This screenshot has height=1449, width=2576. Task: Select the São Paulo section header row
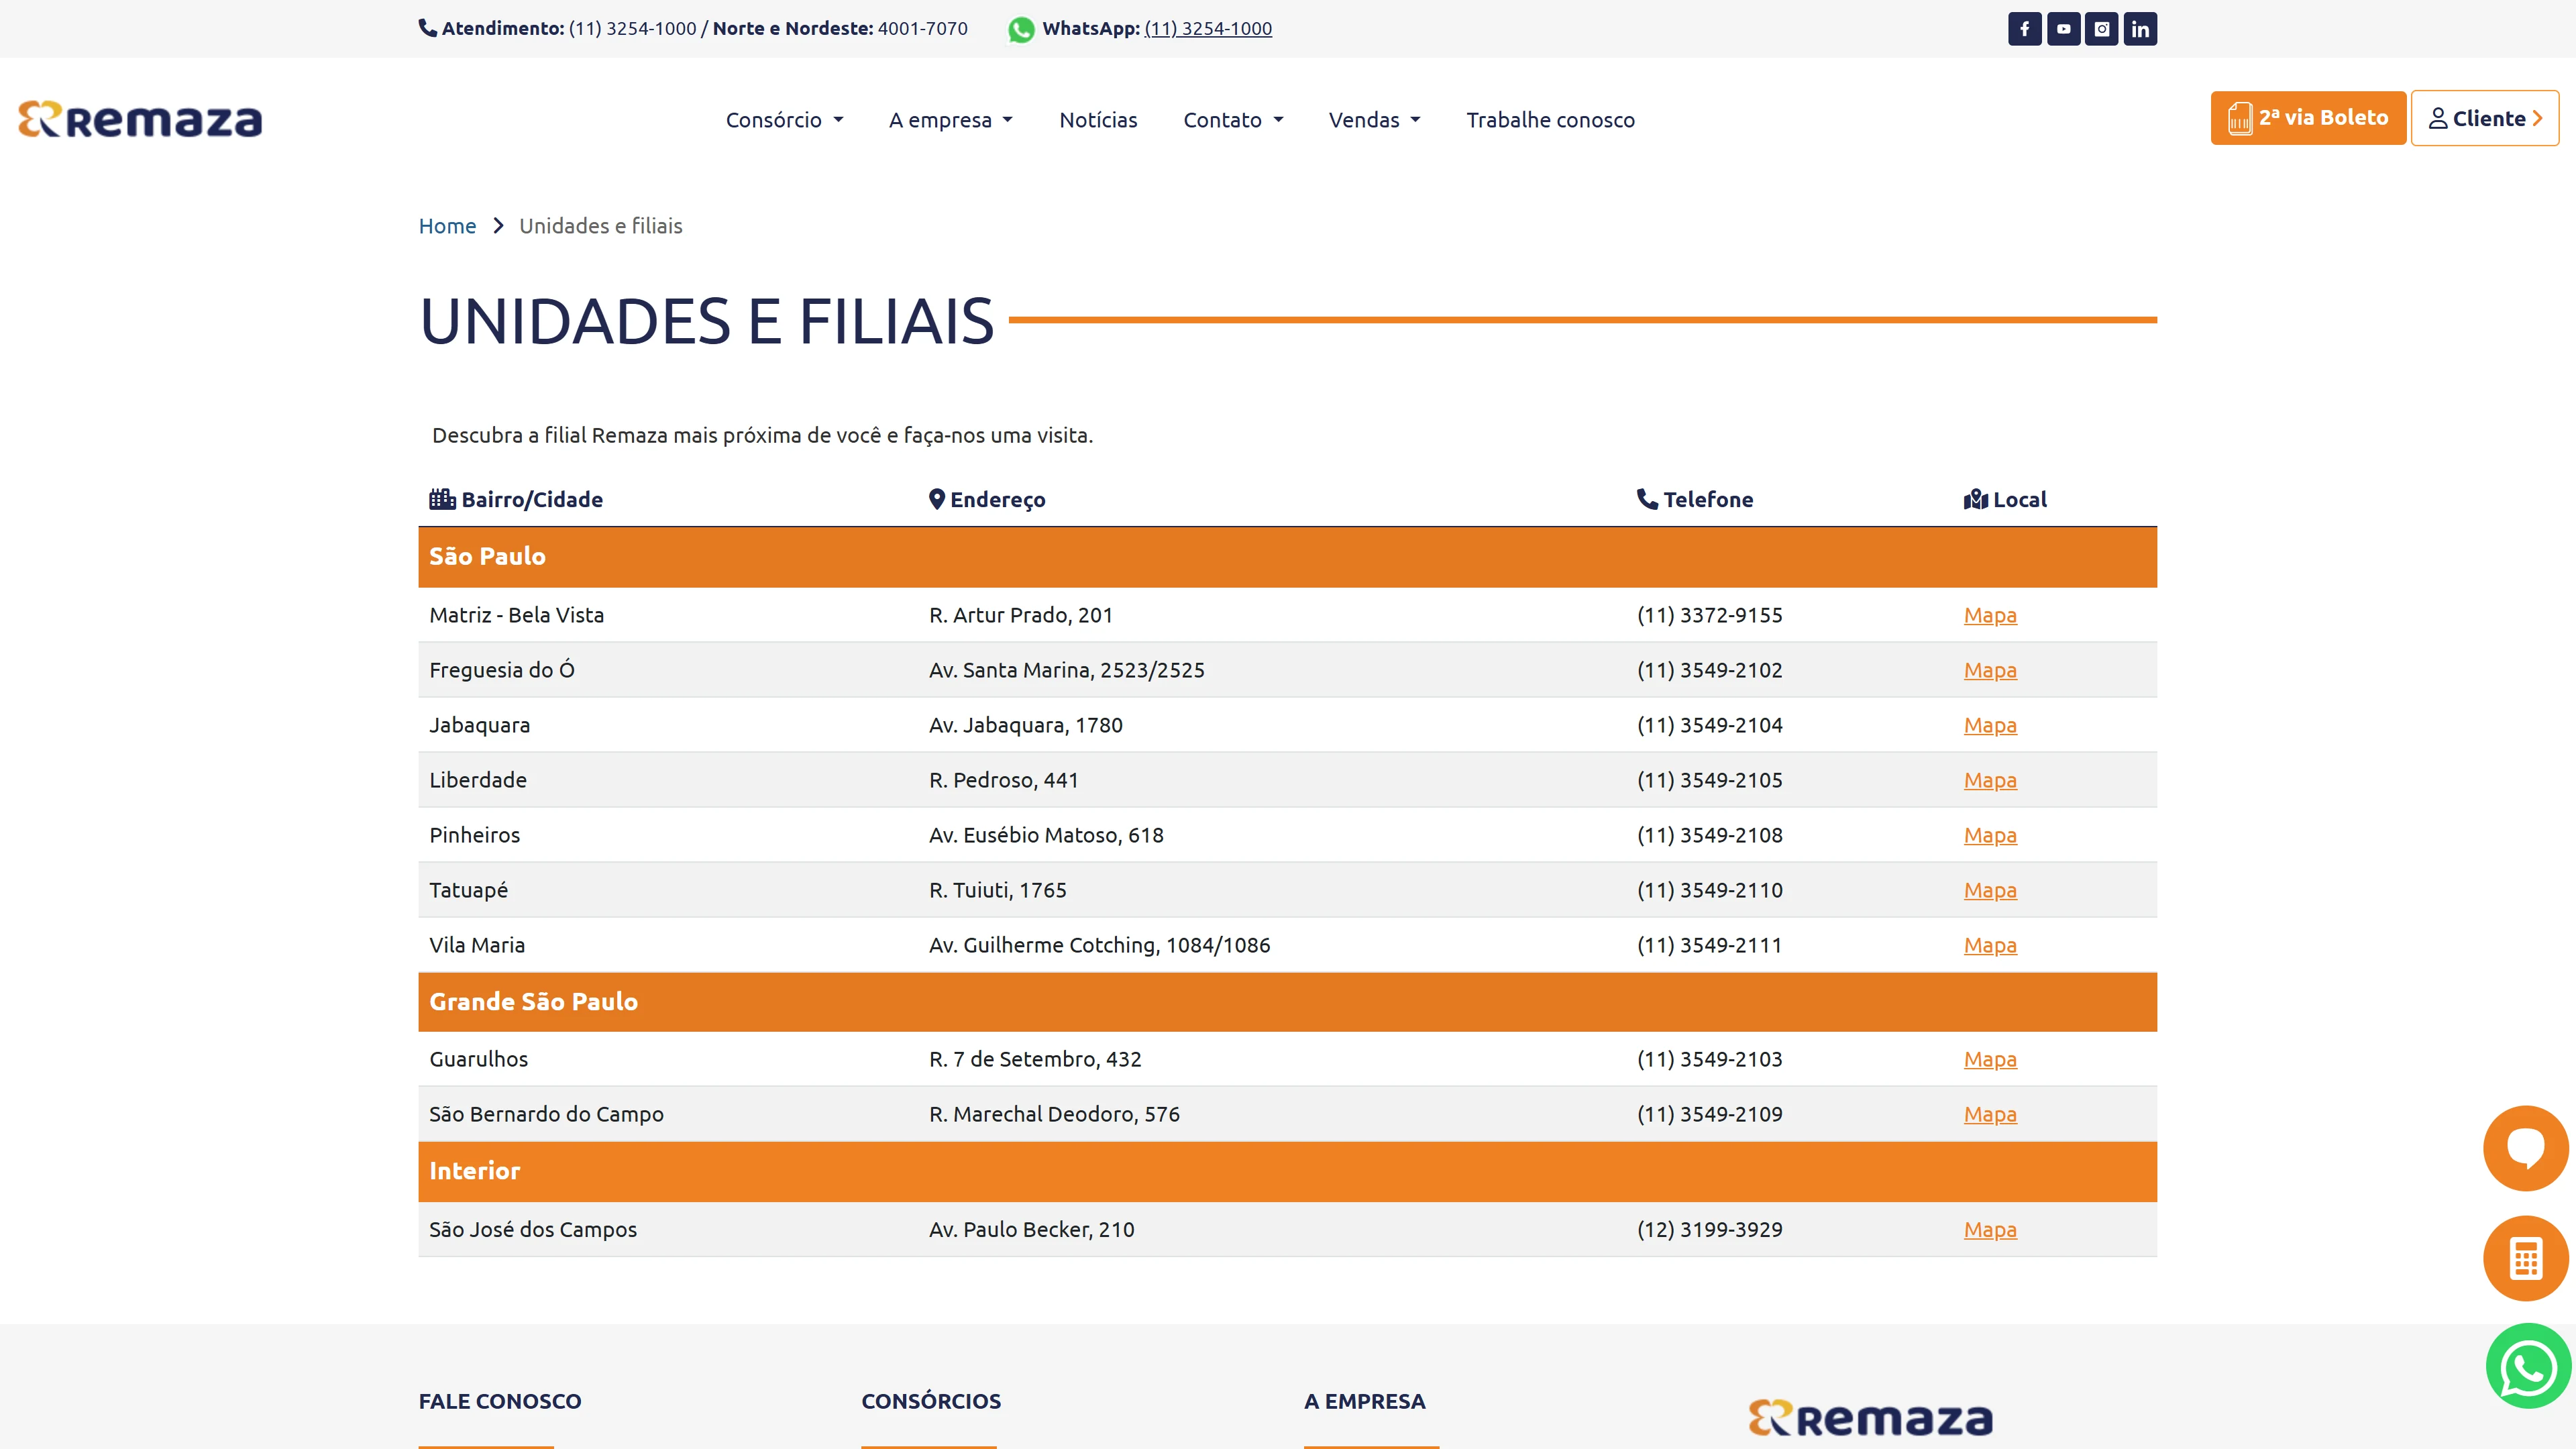(1288, 557)
